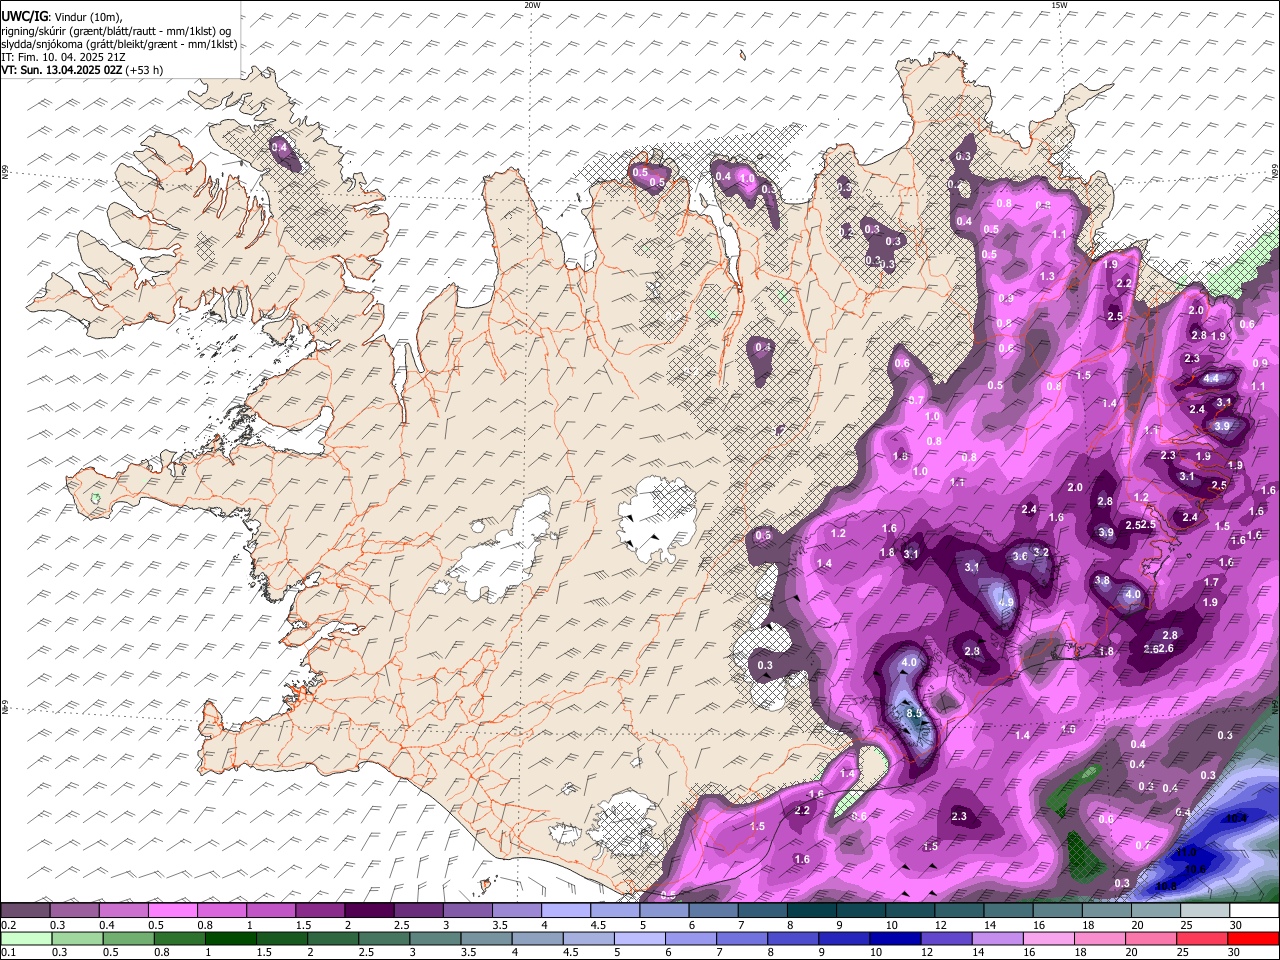Select the '0.1' legend number in lower row

point(8,953)
